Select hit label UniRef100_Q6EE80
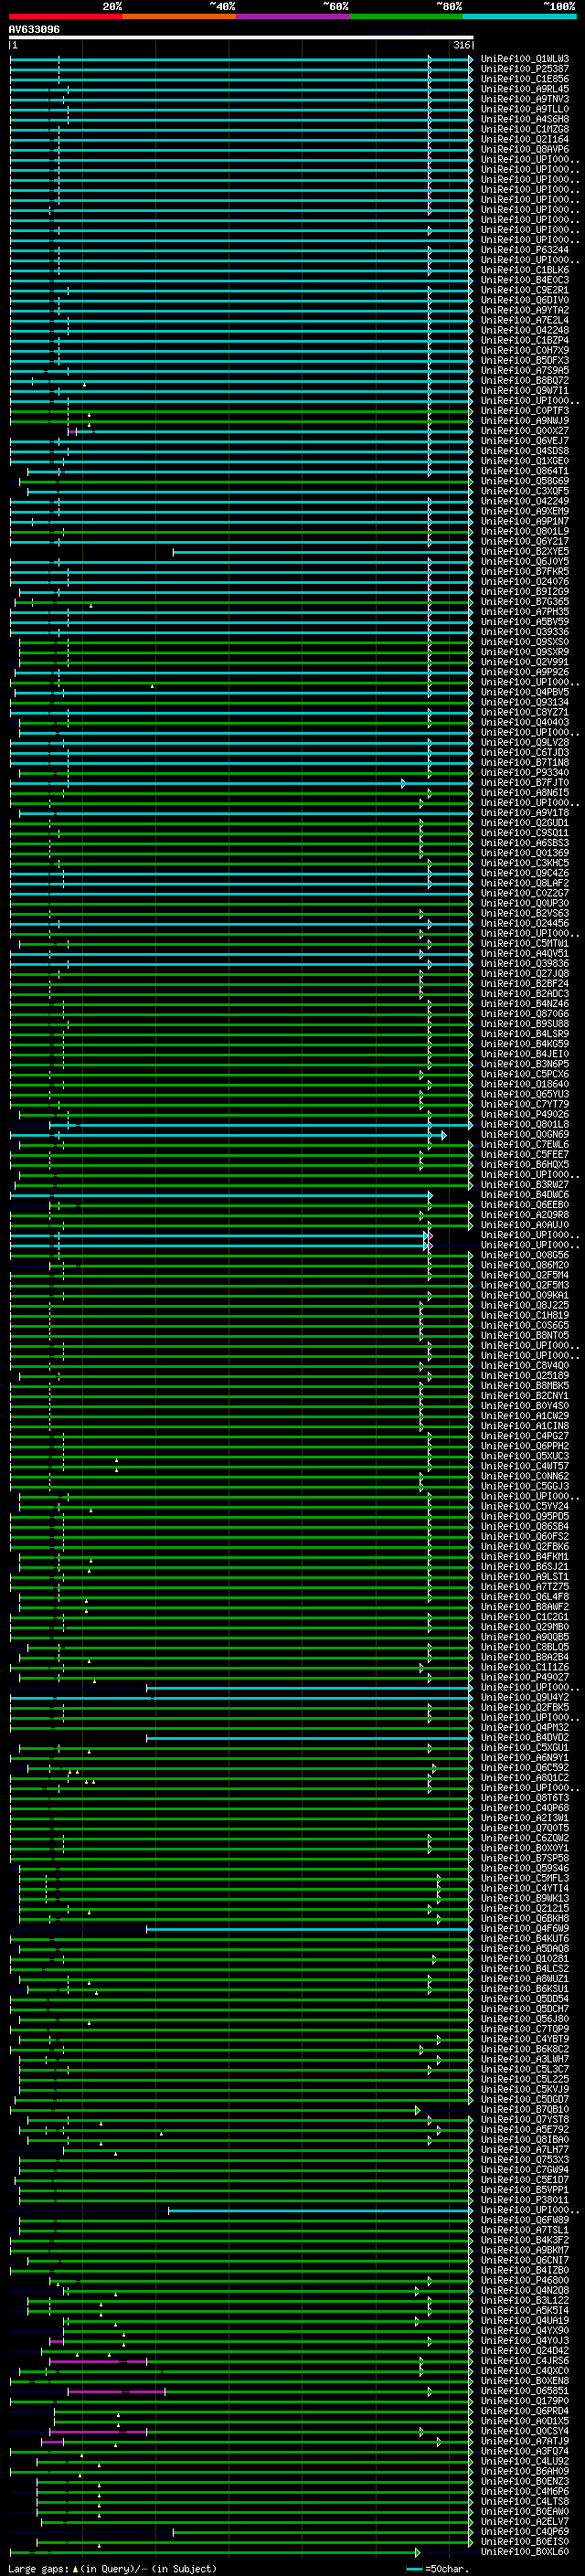 [x=525, y=1205]
